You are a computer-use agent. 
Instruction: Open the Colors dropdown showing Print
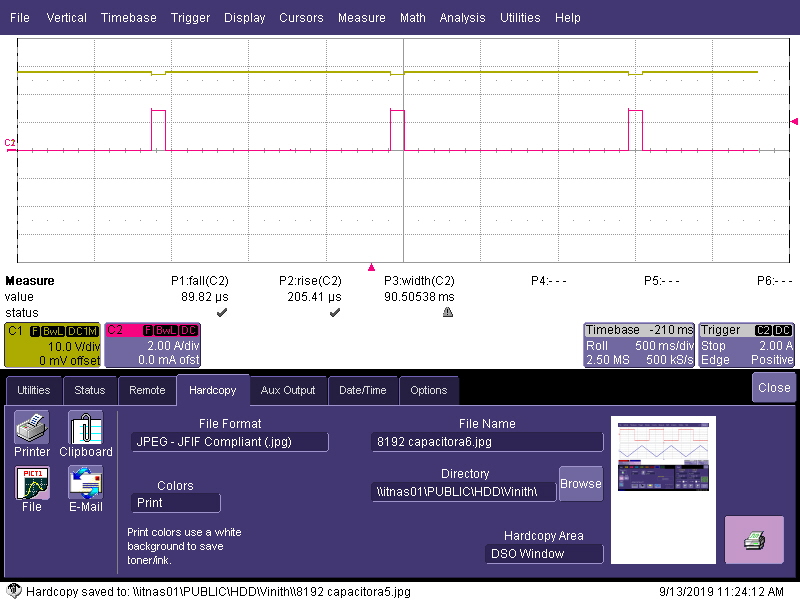[176, 503]
